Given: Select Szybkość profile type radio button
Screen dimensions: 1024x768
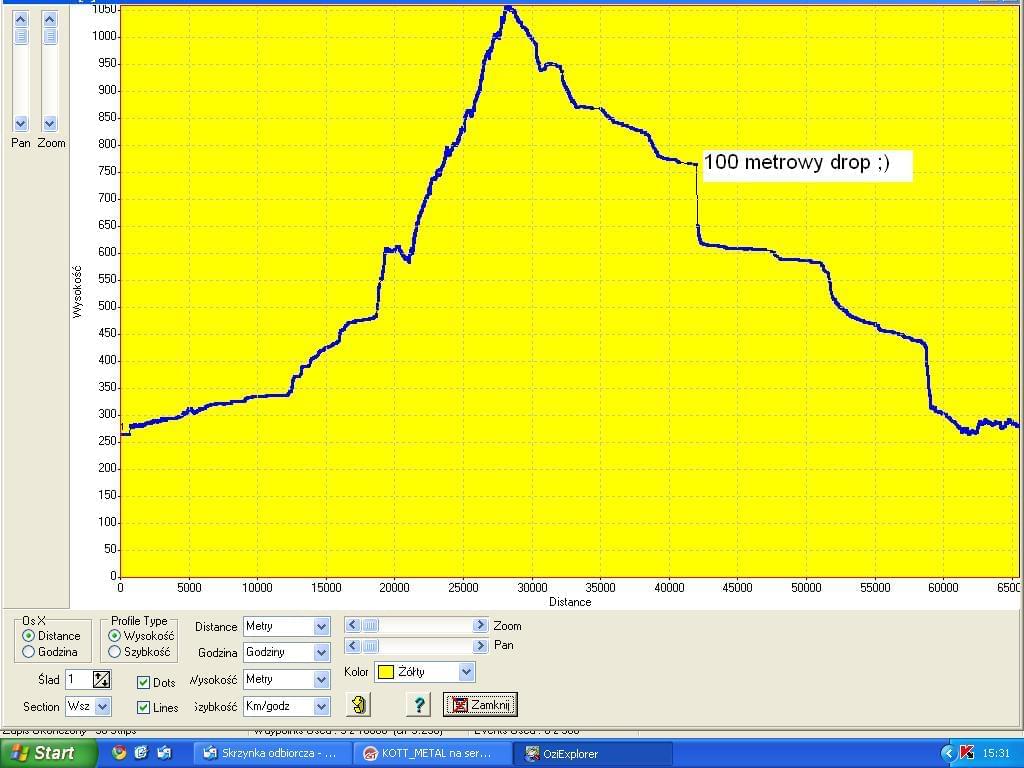Looking at the screenshot, I should [115, 652].
